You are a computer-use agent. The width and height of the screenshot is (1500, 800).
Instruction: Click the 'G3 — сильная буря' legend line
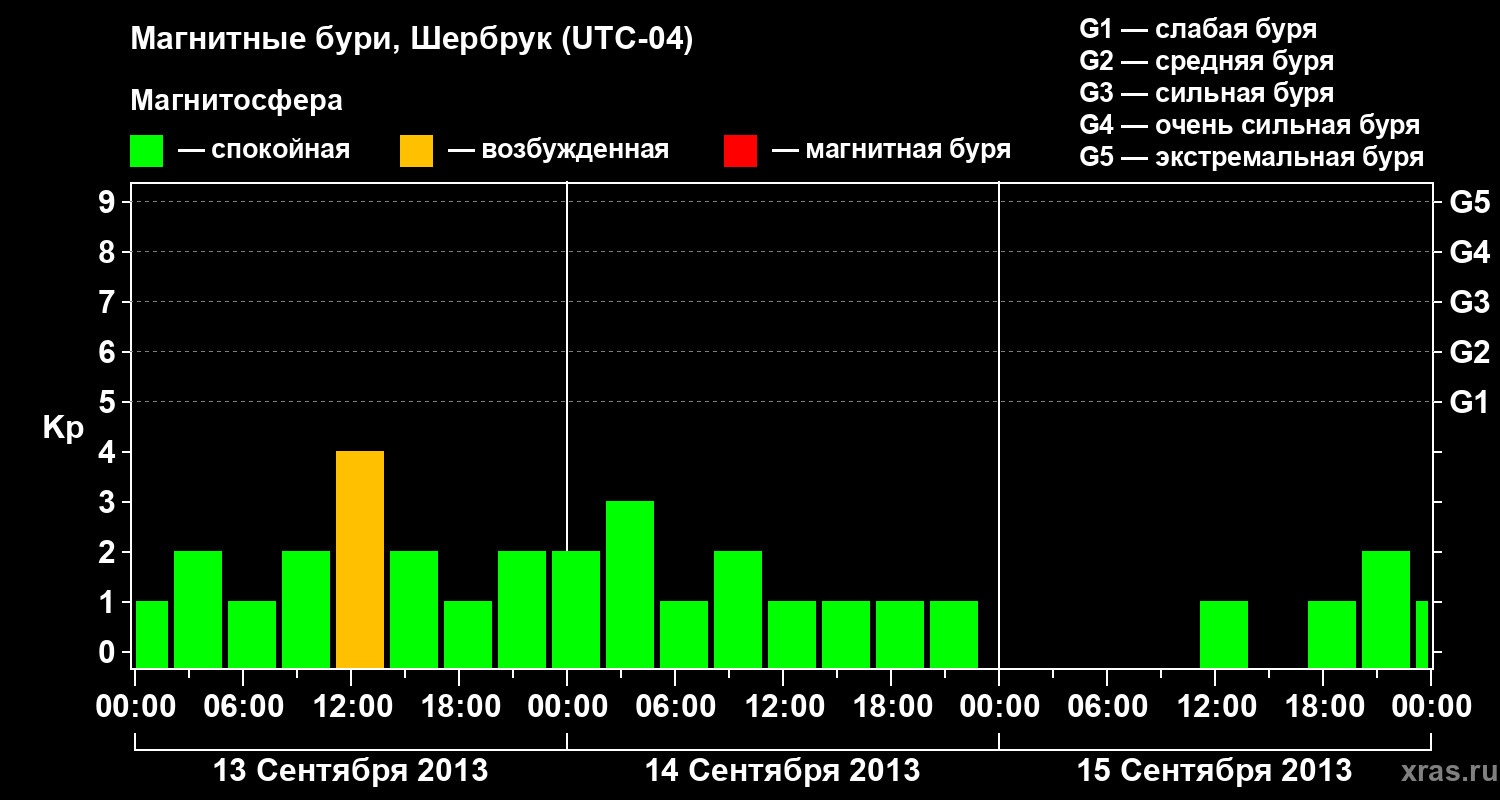point(1207,93)
